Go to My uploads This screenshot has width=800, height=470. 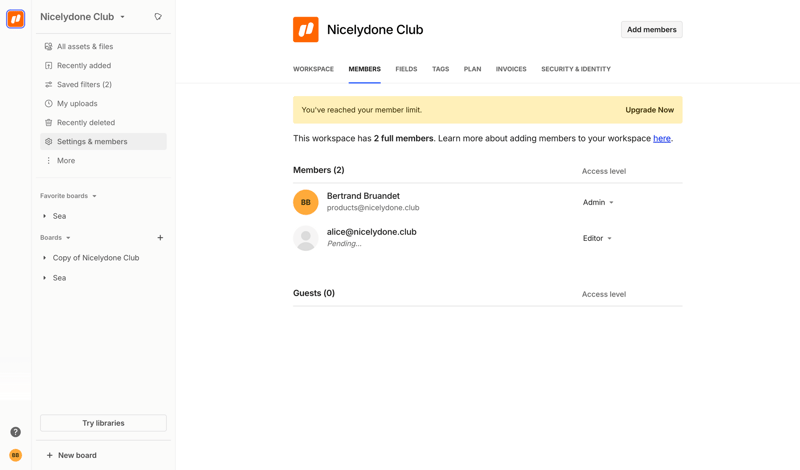76,104
